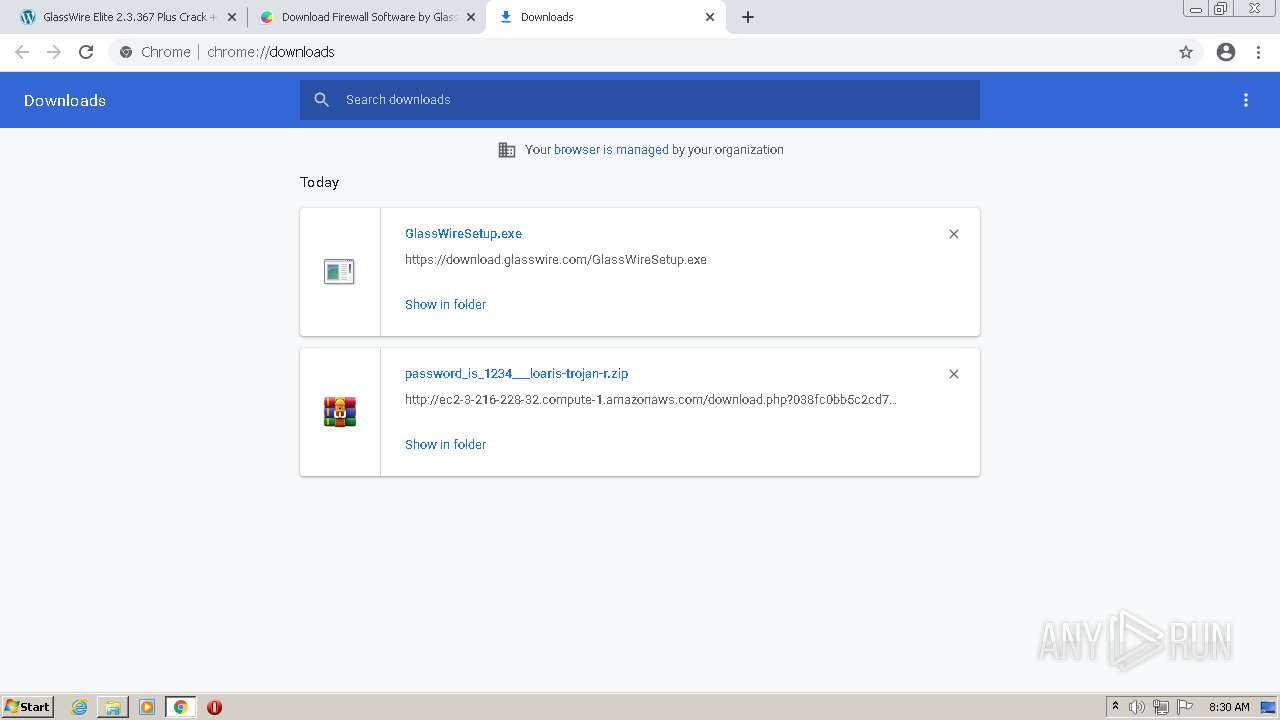Click the GlassWireSetup.exe file icon

point(339,271)
